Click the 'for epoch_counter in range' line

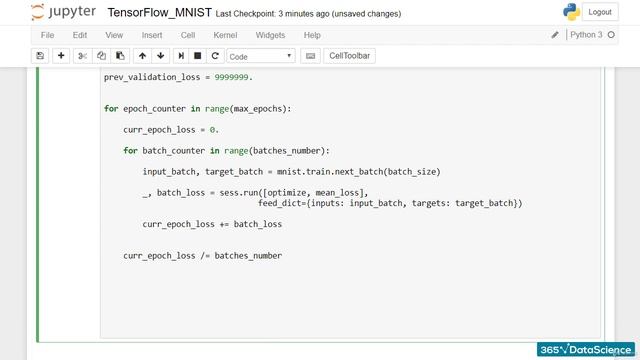[x=198, y=109]
